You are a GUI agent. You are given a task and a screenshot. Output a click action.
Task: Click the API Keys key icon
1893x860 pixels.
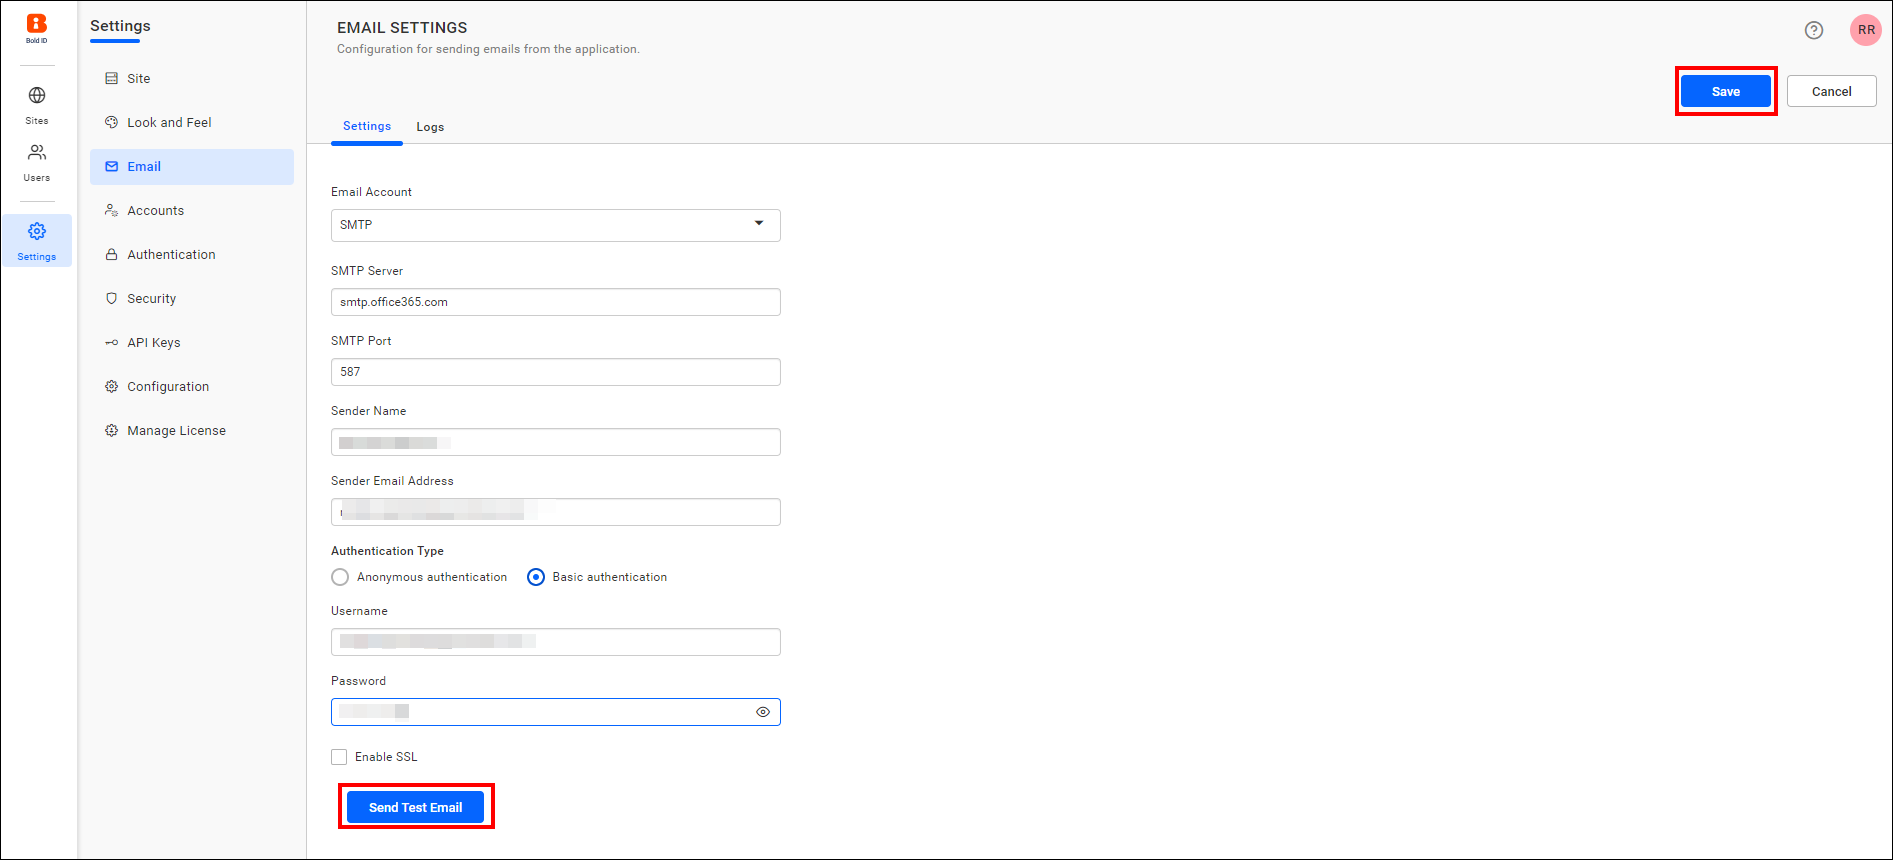pos(112,343)
